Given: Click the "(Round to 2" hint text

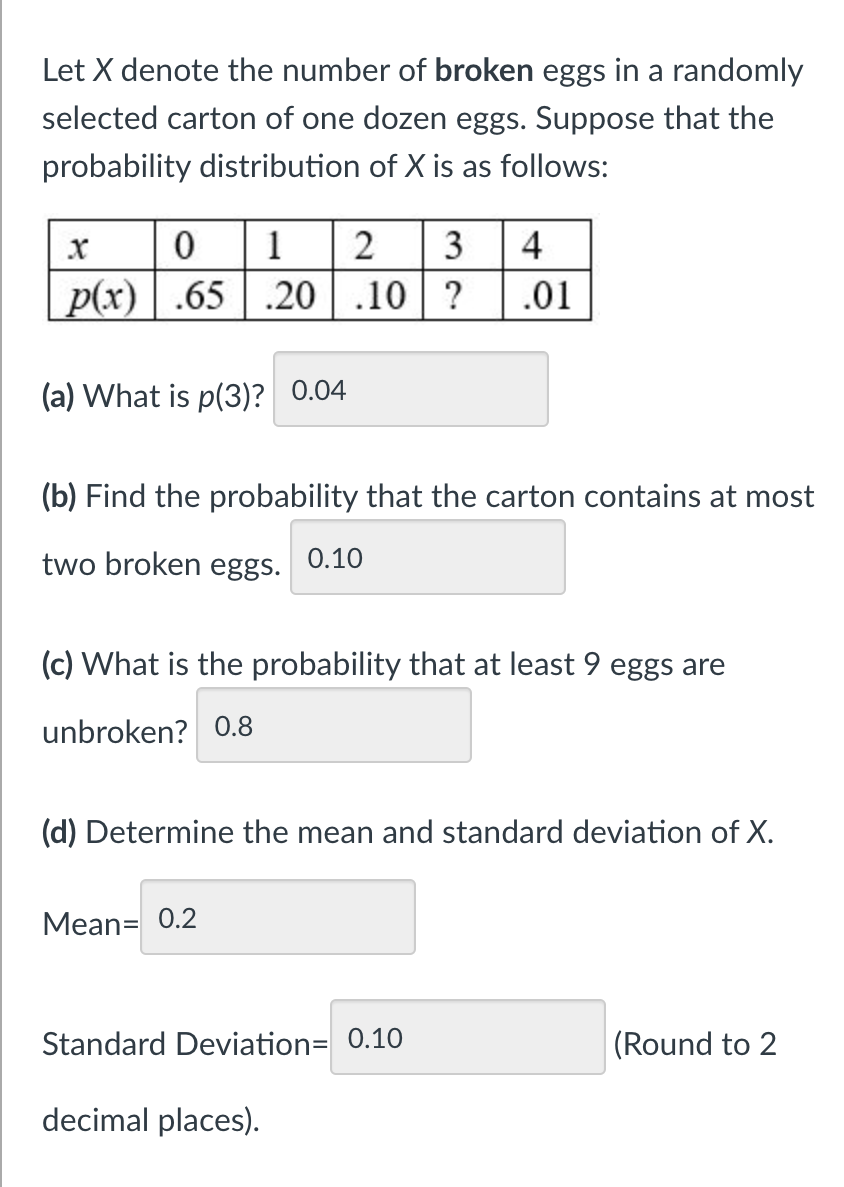Looking at the screenshot, I should coord(694,1044).
